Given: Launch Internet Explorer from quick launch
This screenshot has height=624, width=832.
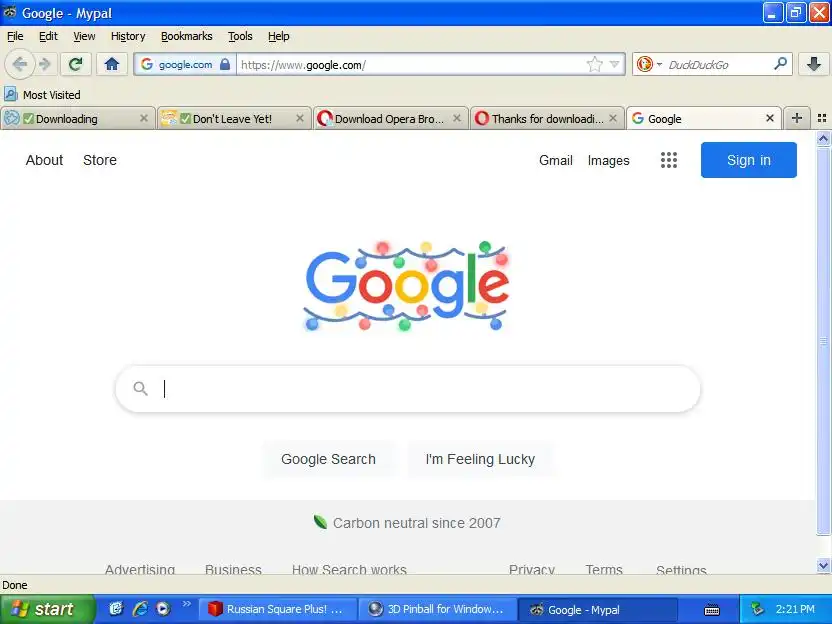Looking at the screenshot, I should 140,609.
